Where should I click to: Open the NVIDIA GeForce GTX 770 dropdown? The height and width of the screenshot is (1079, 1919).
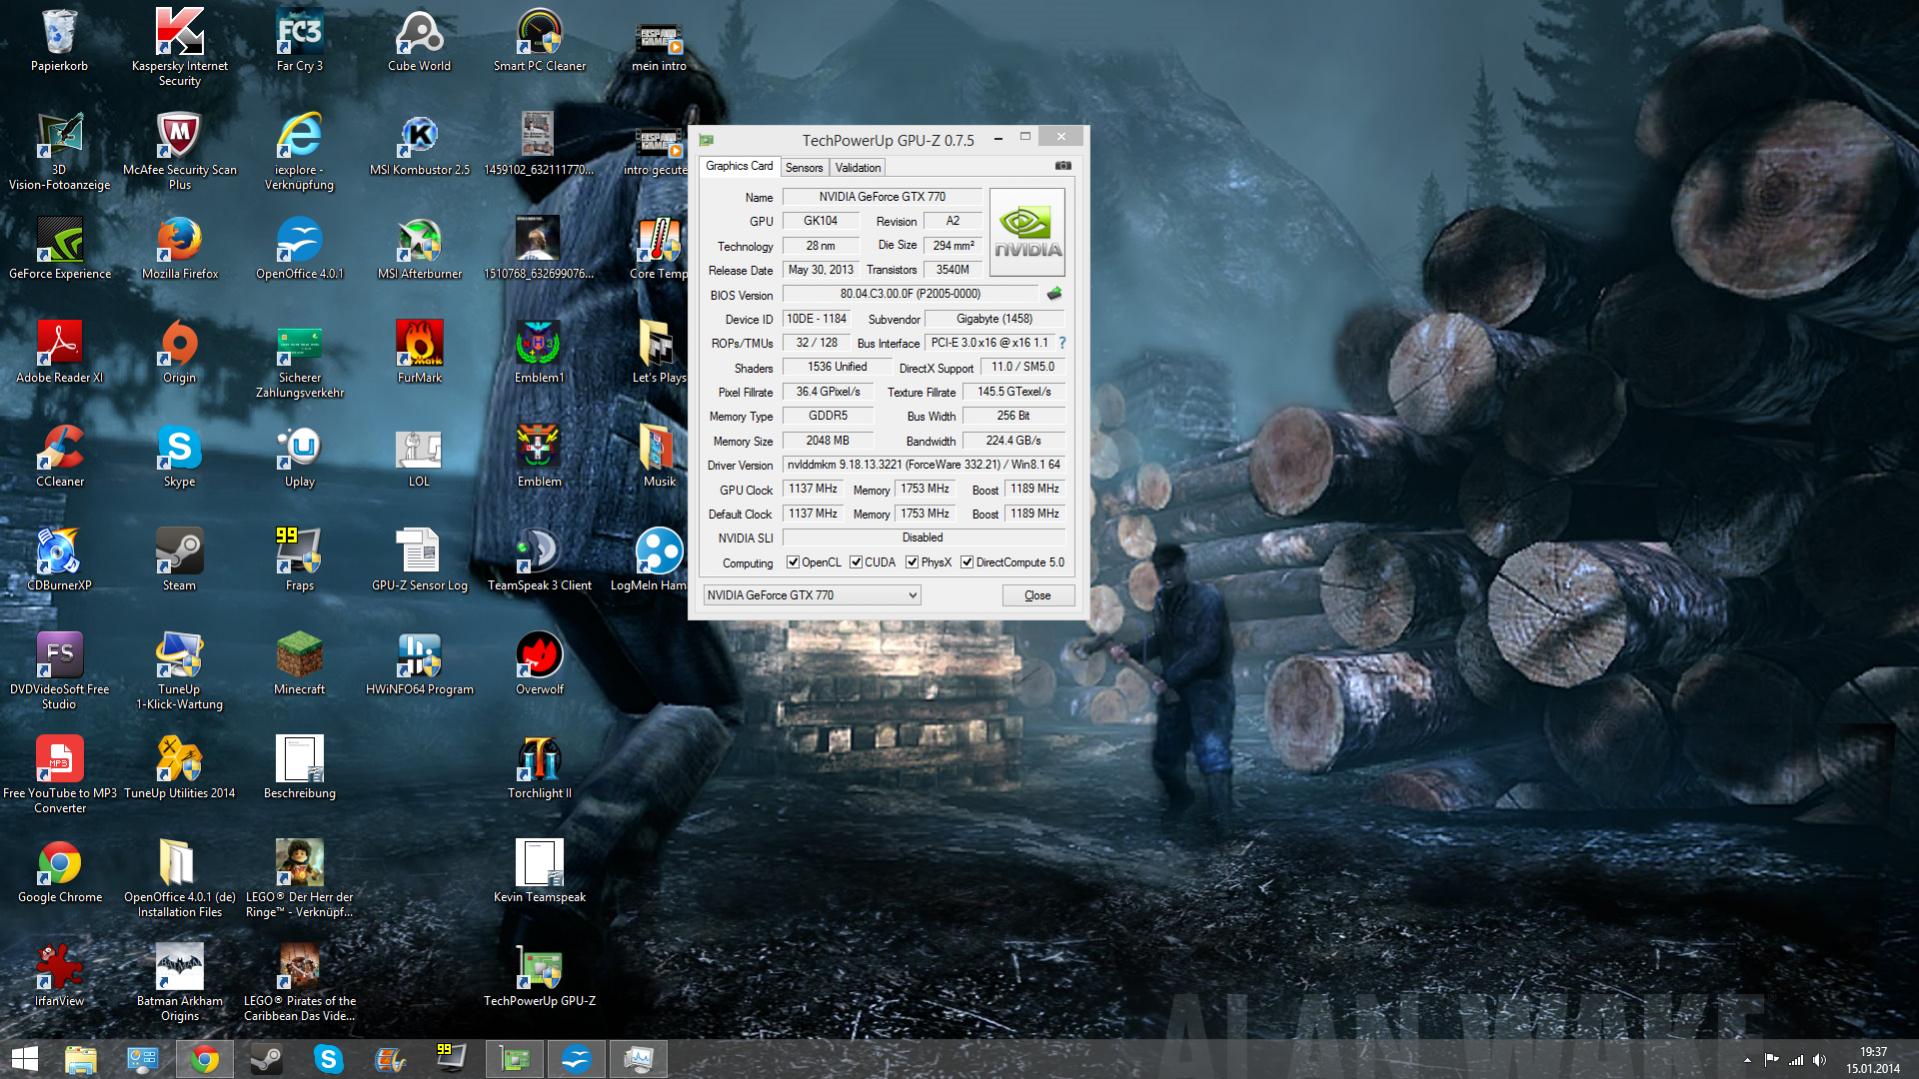[x=811, y=595]
